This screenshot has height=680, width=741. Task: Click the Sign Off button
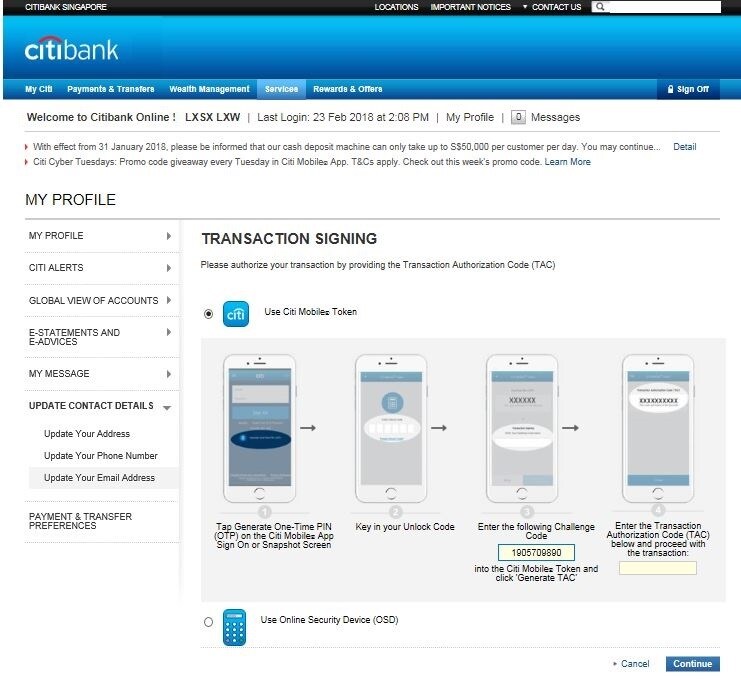point(688,89)
